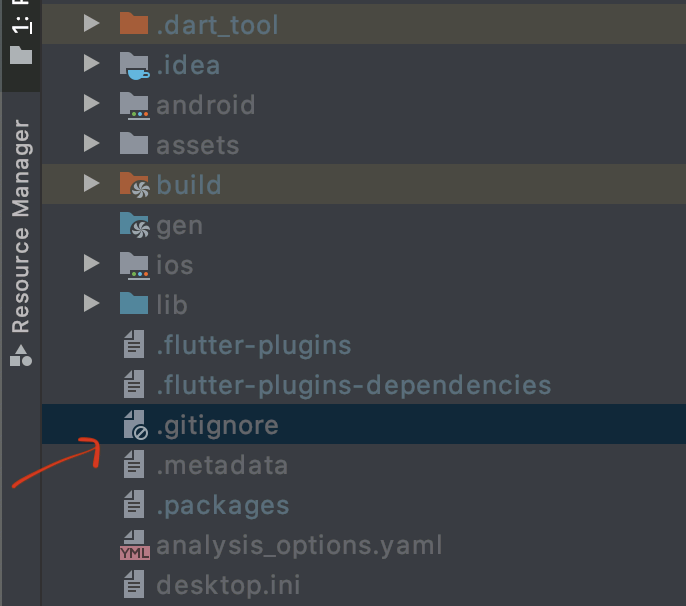
Task: Expand the .dart_tool folder arrow
Action: [x=92, y=24]
